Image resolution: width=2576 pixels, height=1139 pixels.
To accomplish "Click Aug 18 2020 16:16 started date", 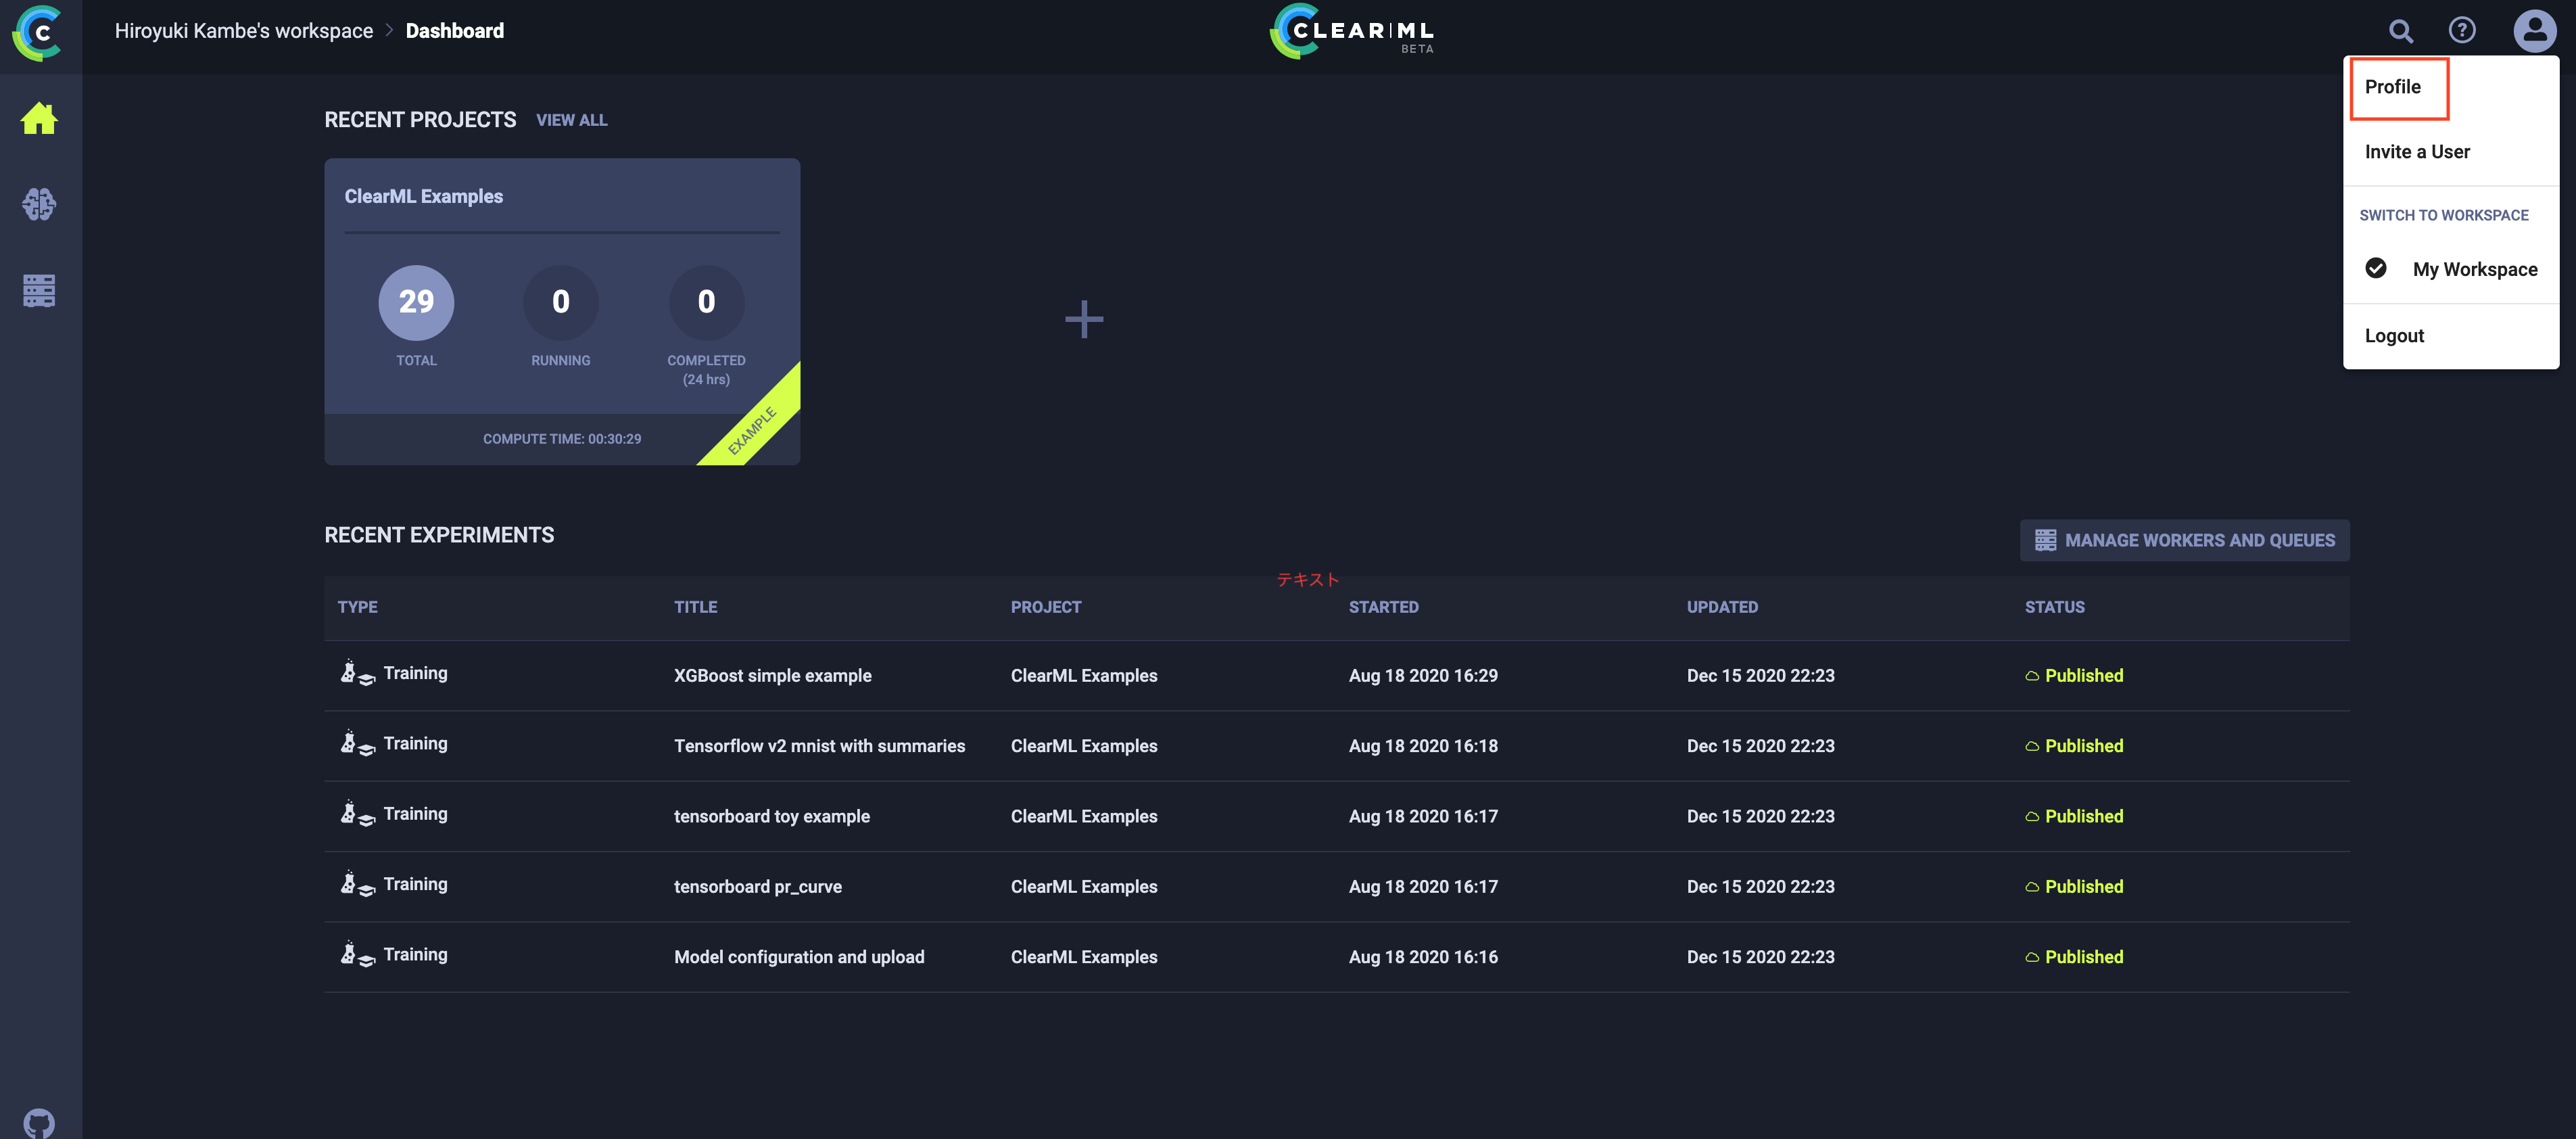I will click(x=1422, y=957).
